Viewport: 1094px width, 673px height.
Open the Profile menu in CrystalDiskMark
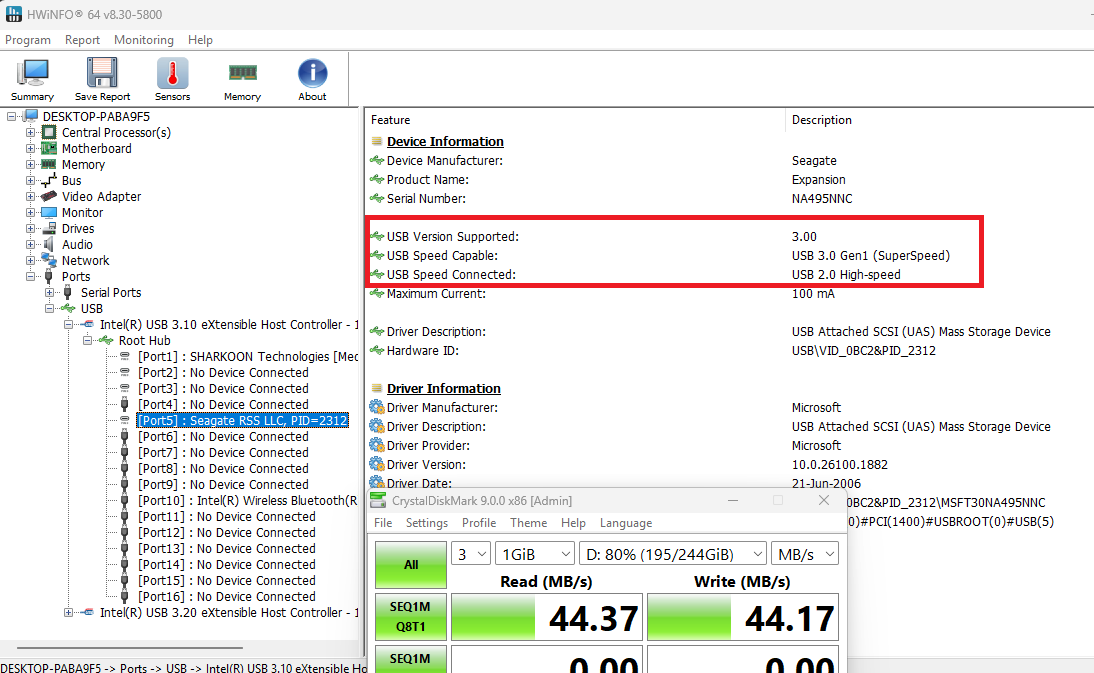coord(479,522)
